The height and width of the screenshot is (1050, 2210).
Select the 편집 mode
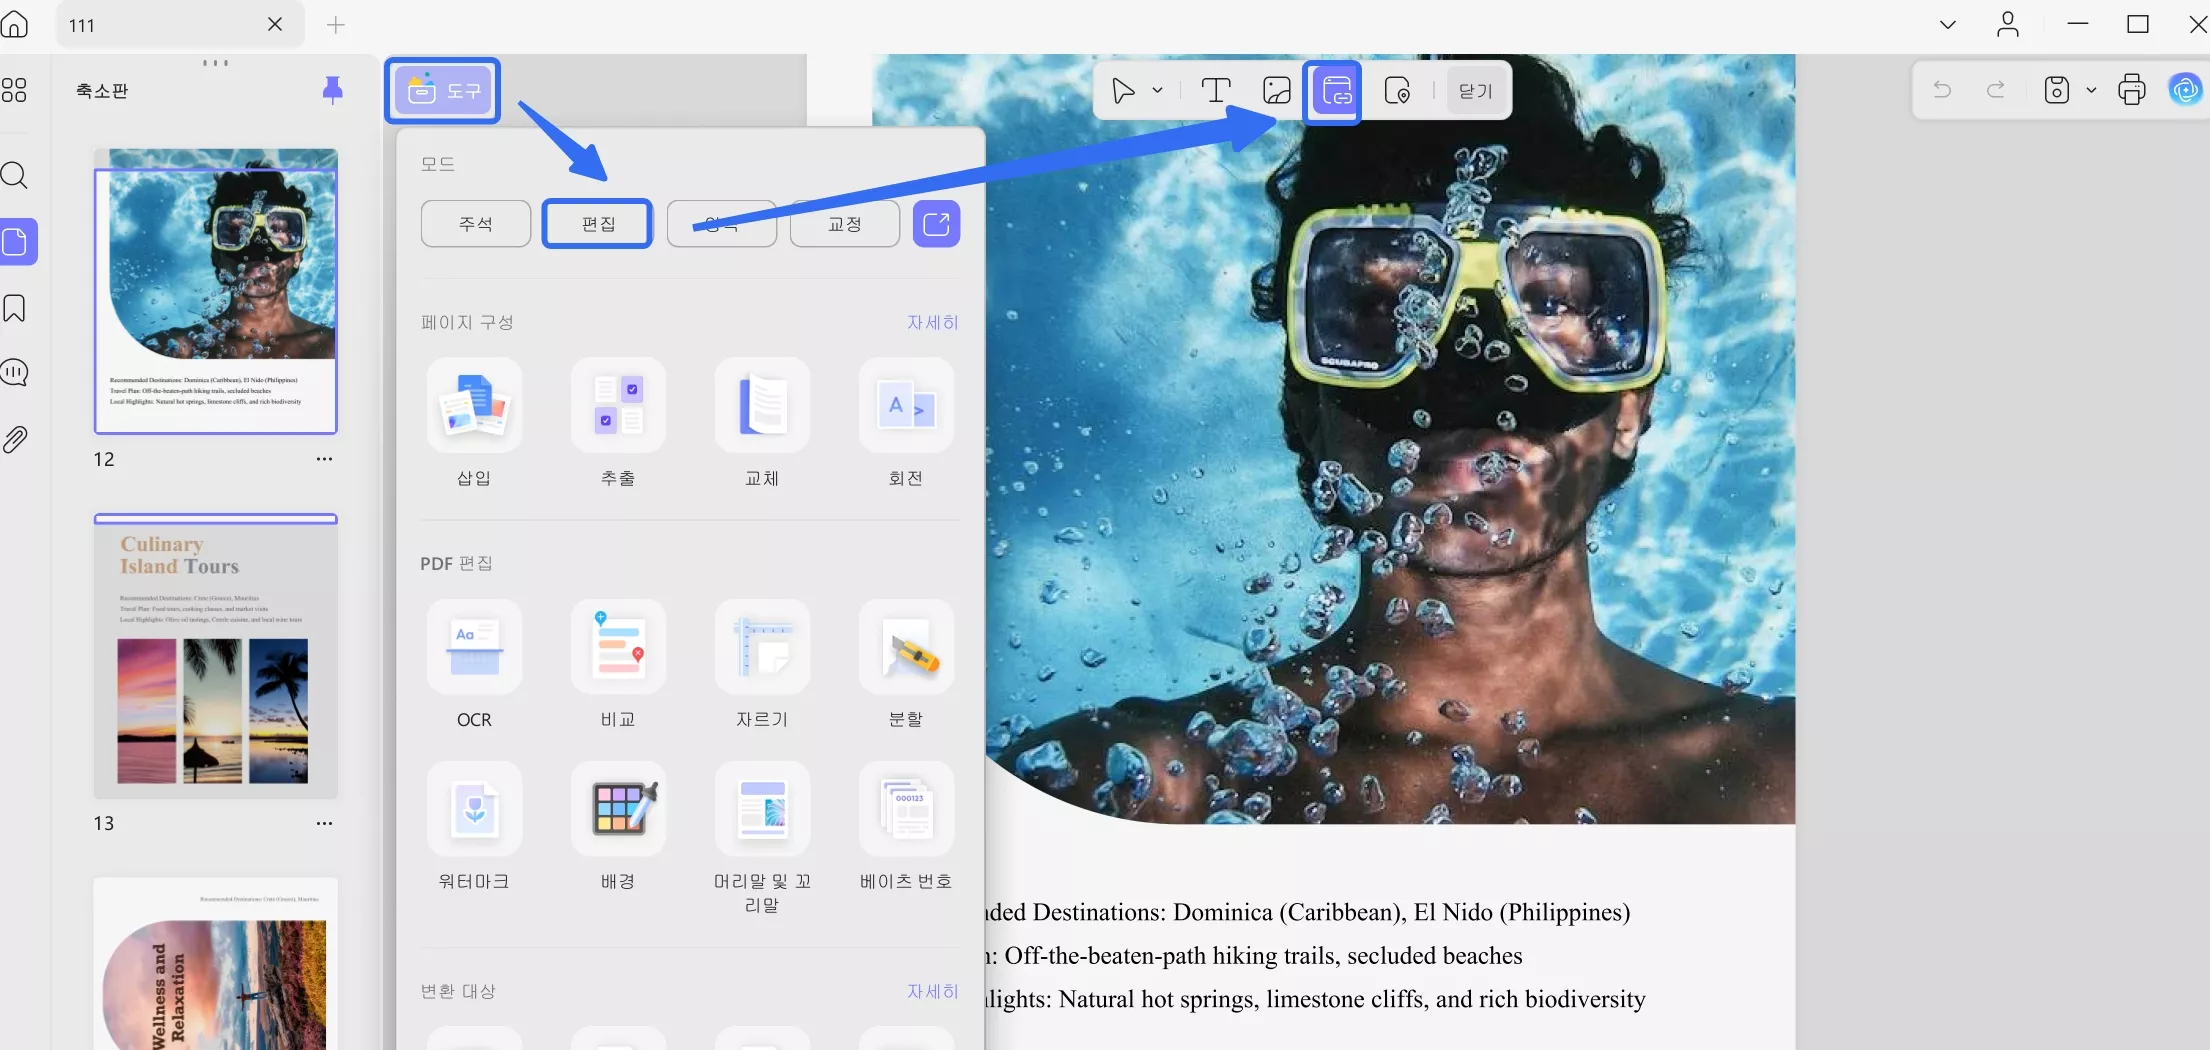(598, 224)
